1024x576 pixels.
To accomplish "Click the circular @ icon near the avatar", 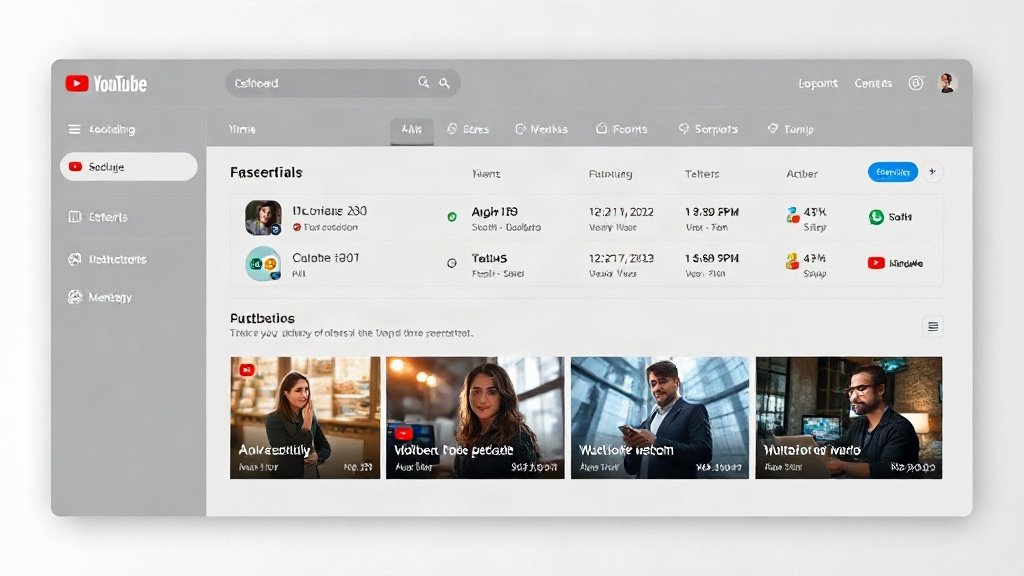I will point(916,83).
